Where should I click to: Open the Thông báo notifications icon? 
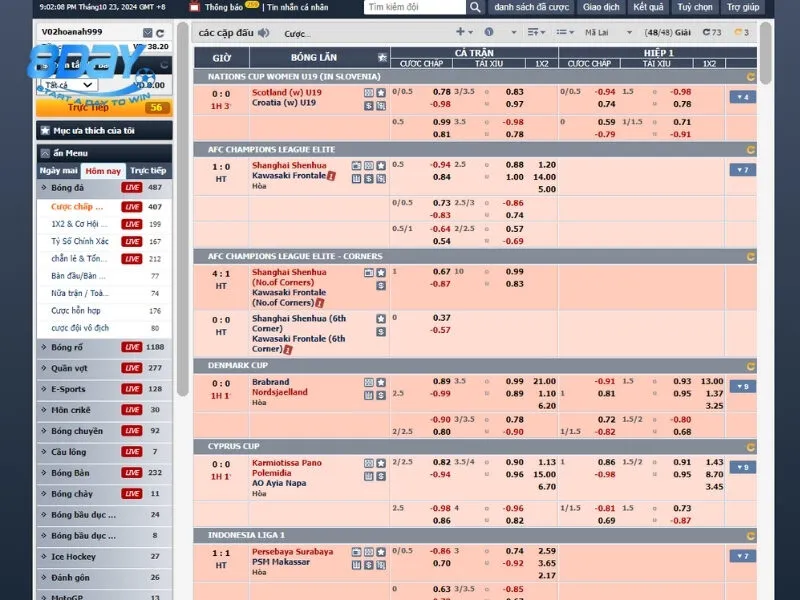coord(194,7)
